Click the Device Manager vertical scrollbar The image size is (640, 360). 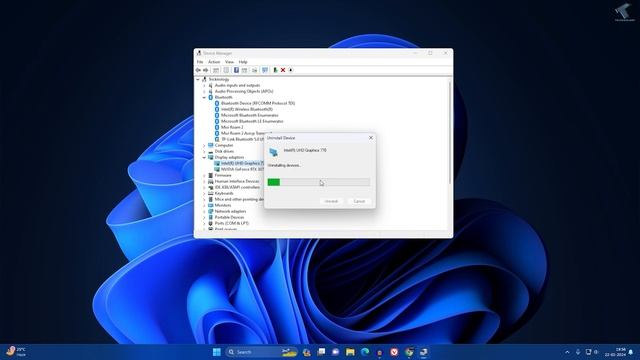(x=450, y=132)
